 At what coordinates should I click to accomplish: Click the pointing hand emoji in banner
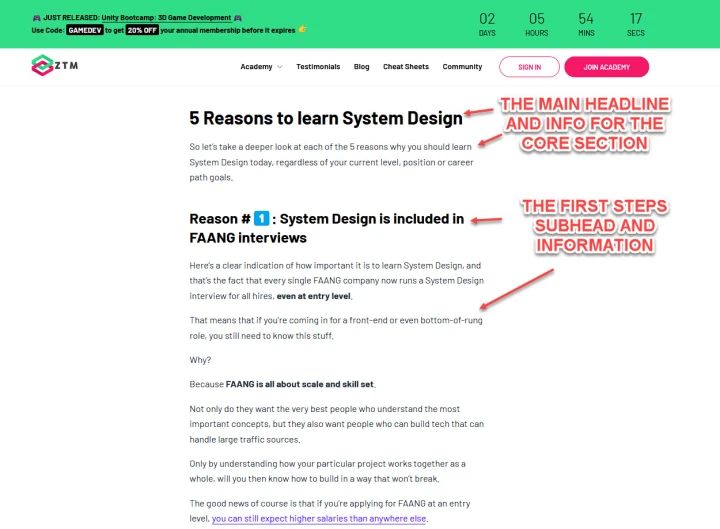[x=302, y=29]
